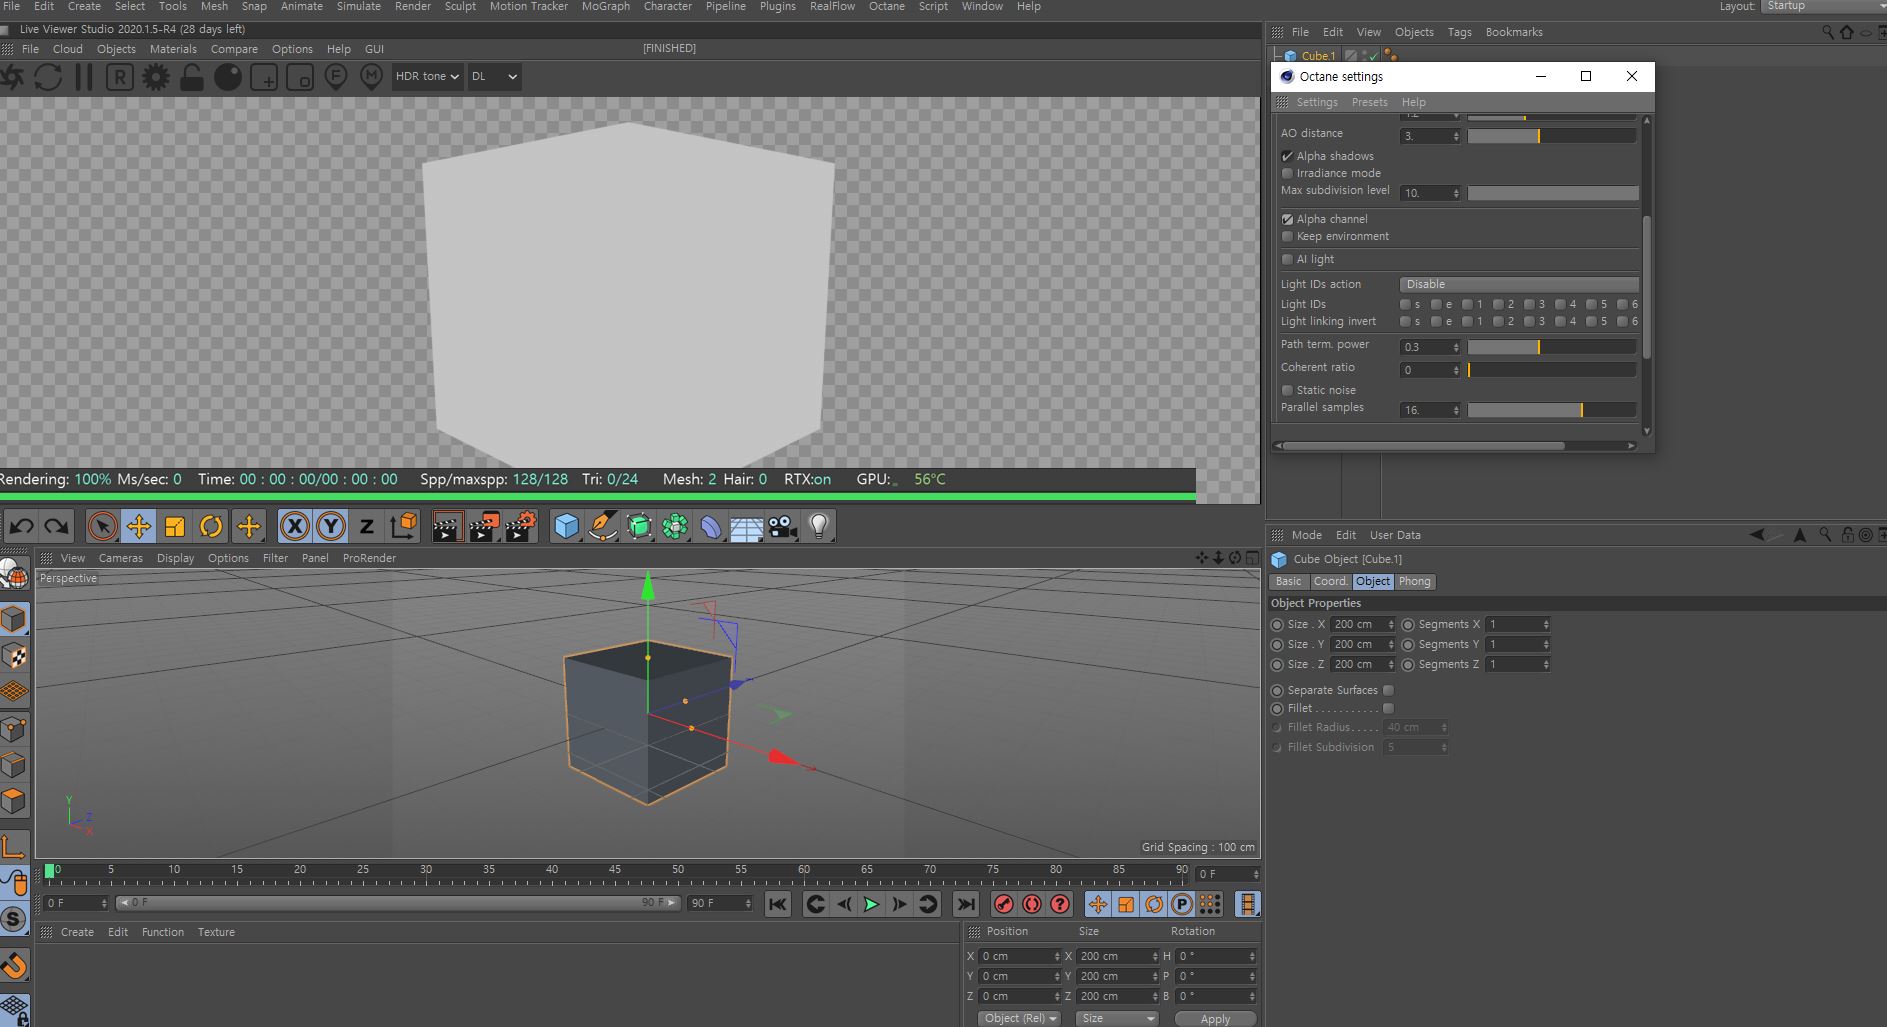
Task: Toggle X axis lock
Action: pyautogui.click(x=294, y=526)
